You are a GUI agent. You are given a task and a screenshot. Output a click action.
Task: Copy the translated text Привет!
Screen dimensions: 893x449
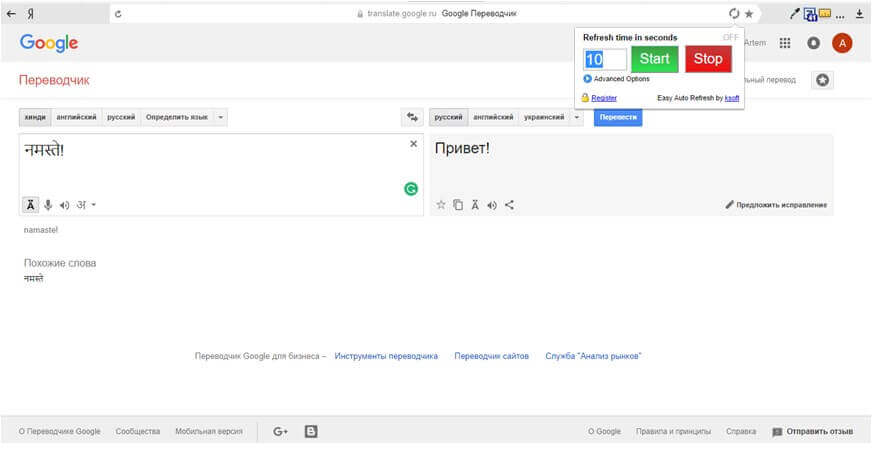click(x=458, y=205)
